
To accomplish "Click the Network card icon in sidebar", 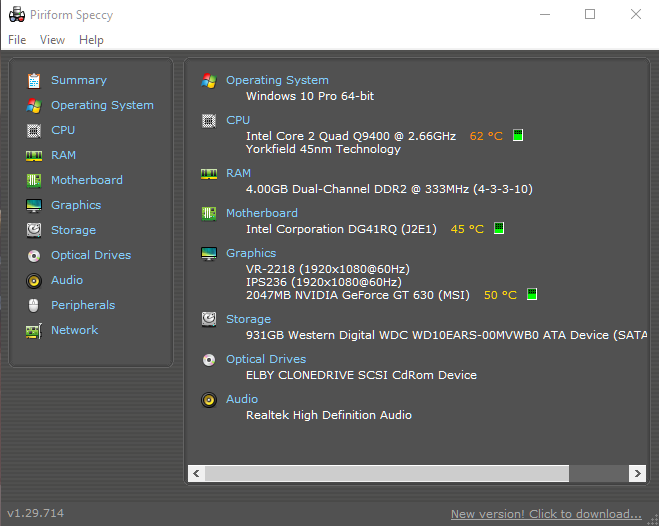I will click(x=34, y=331).
